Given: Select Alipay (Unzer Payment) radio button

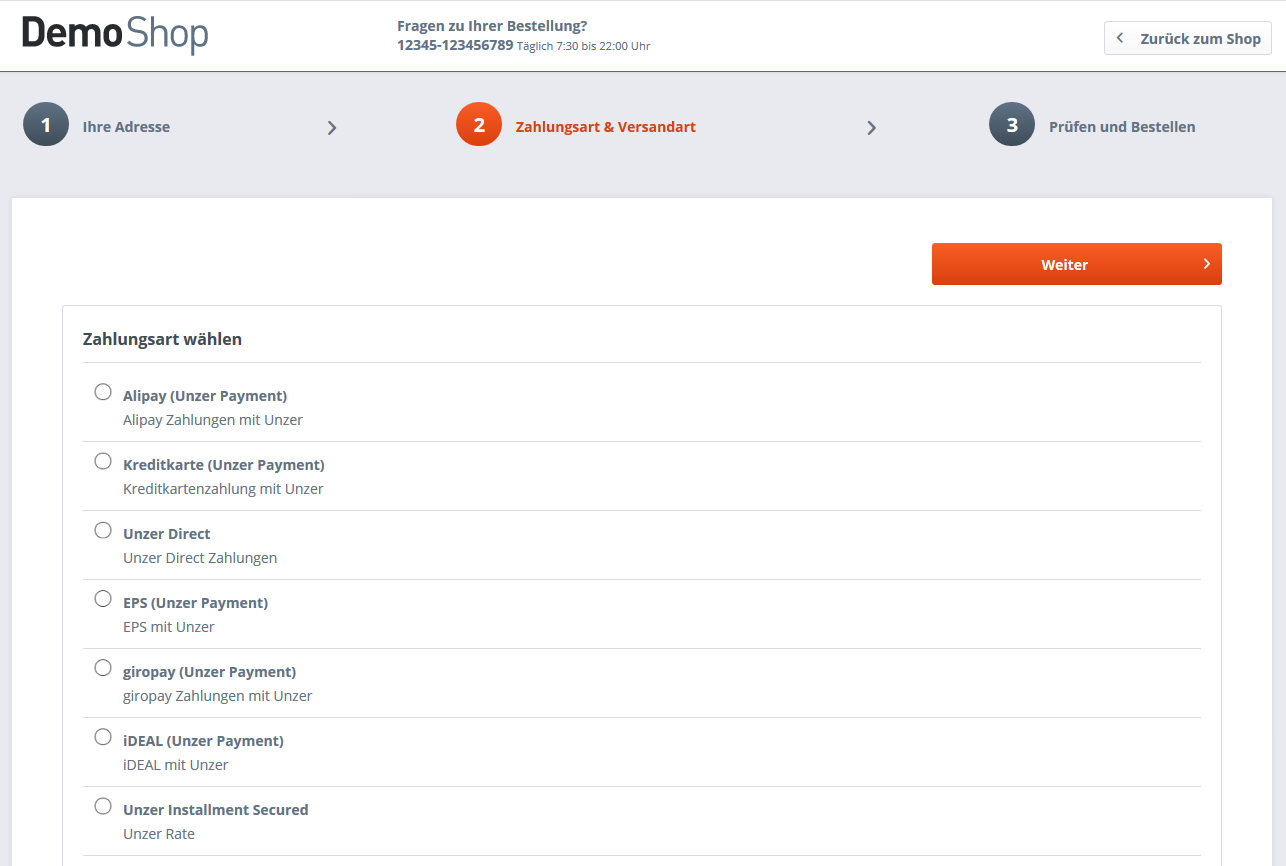Looking at the screenshot, I should 103,392.
